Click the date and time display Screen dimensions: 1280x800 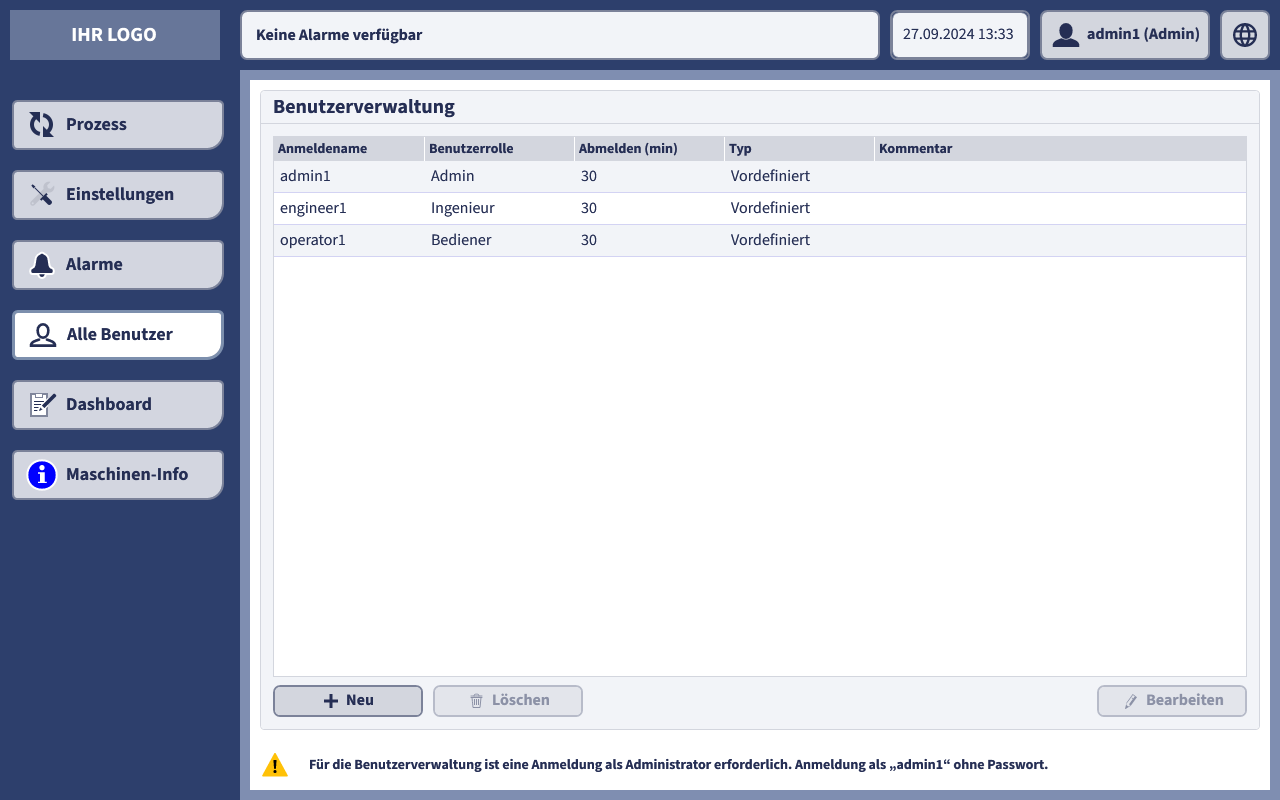coord(960,35)
